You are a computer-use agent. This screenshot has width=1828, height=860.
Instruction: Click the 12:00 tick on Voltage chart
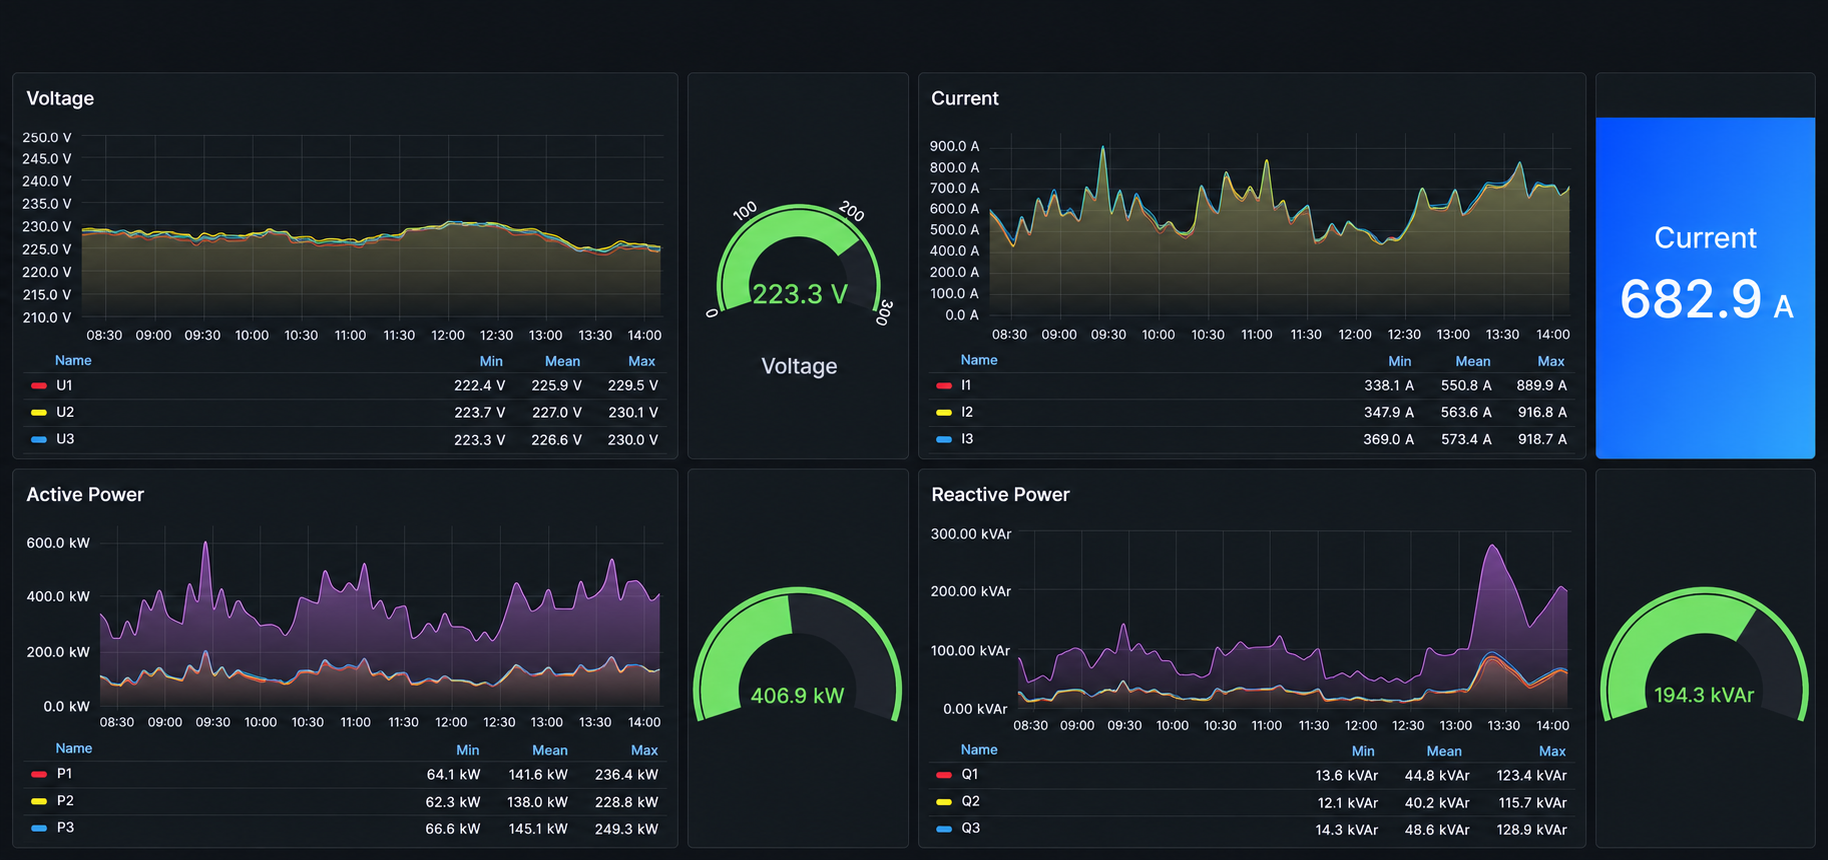(x=448, y=335)
